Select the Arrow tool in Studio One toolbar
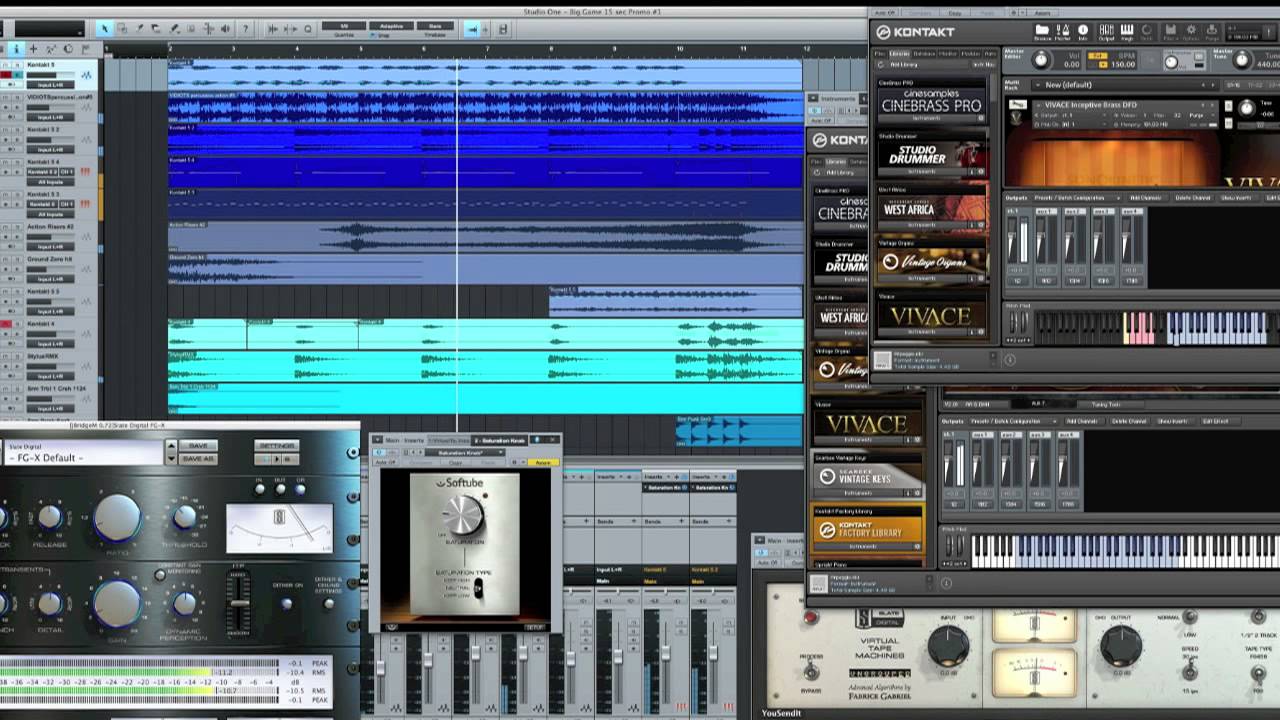Viewport: 1280px width, 720px height. [105, 28]
